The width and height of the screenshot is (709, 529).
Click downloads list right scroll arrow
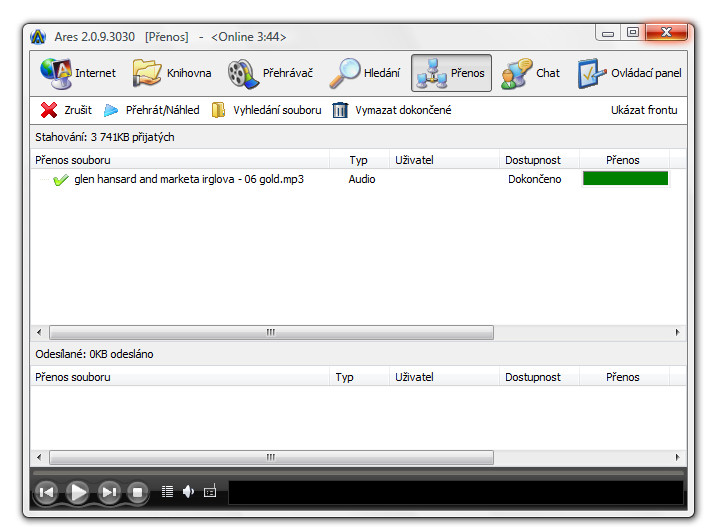[x=677, y=332]
